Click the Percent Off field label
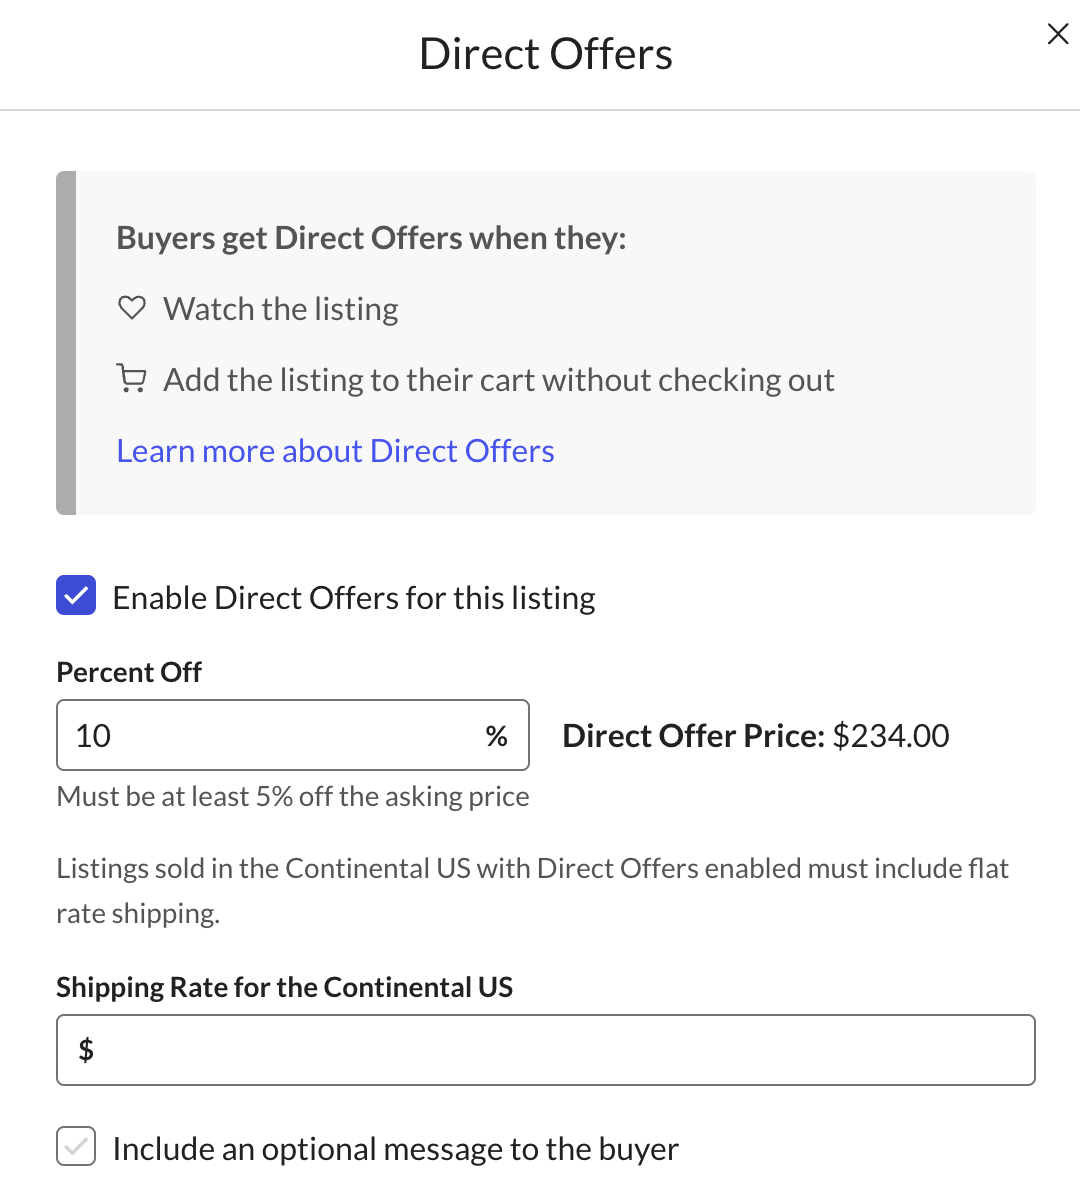The height and width of the screenshot is (1200, 1080). pos(129,672)
